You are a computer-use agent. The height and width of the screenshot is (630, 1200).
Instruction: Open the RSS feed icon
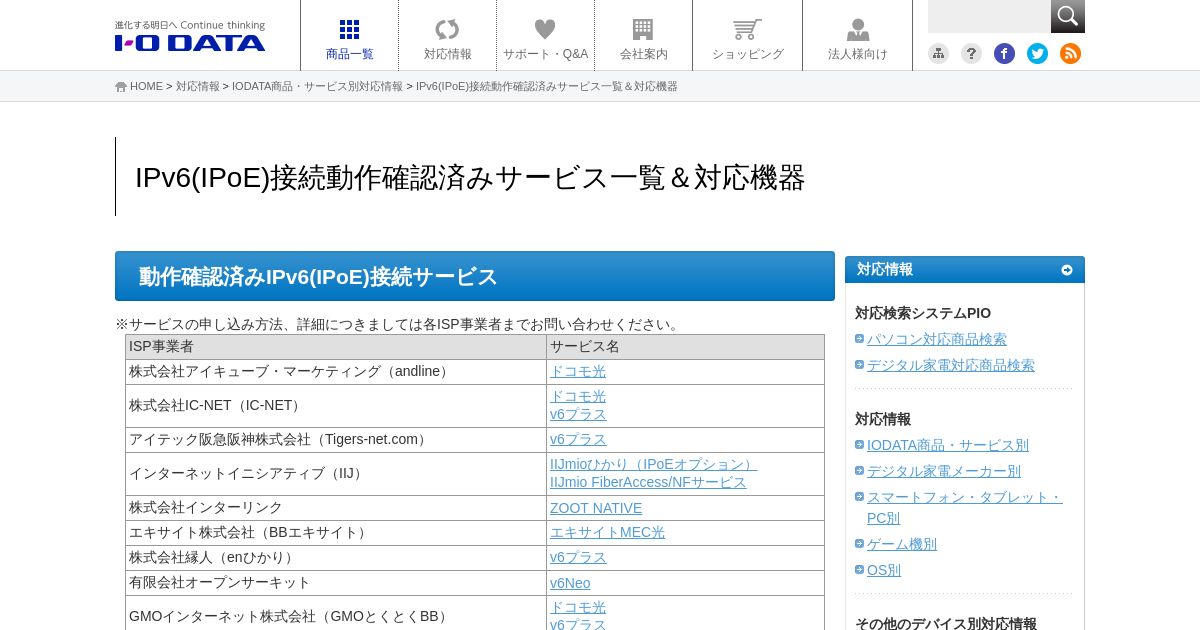point(1070,54)
